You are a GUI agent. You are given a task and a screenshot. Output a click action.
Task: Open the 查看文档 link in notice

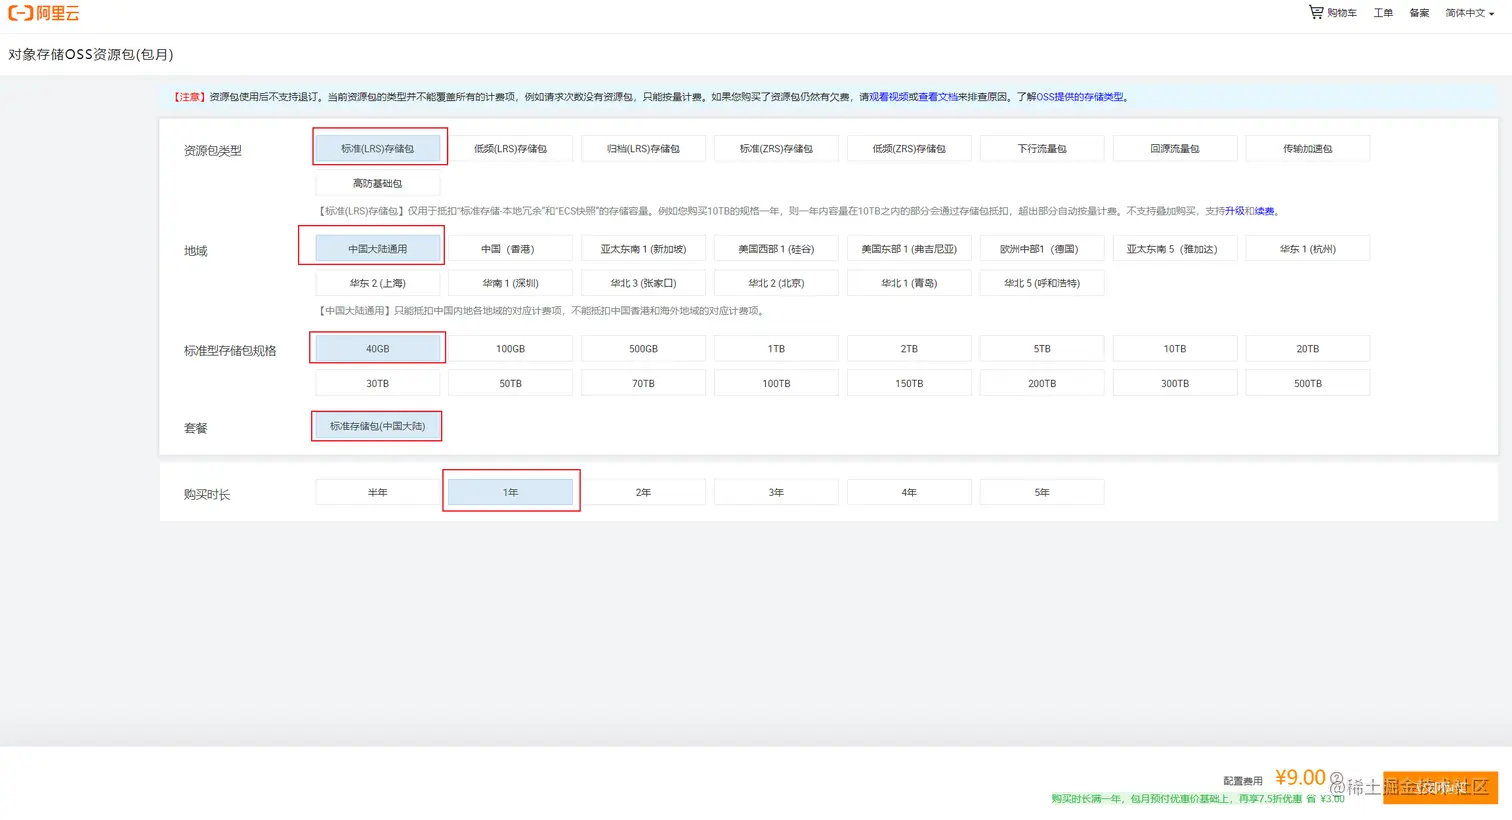coord(938,97)
